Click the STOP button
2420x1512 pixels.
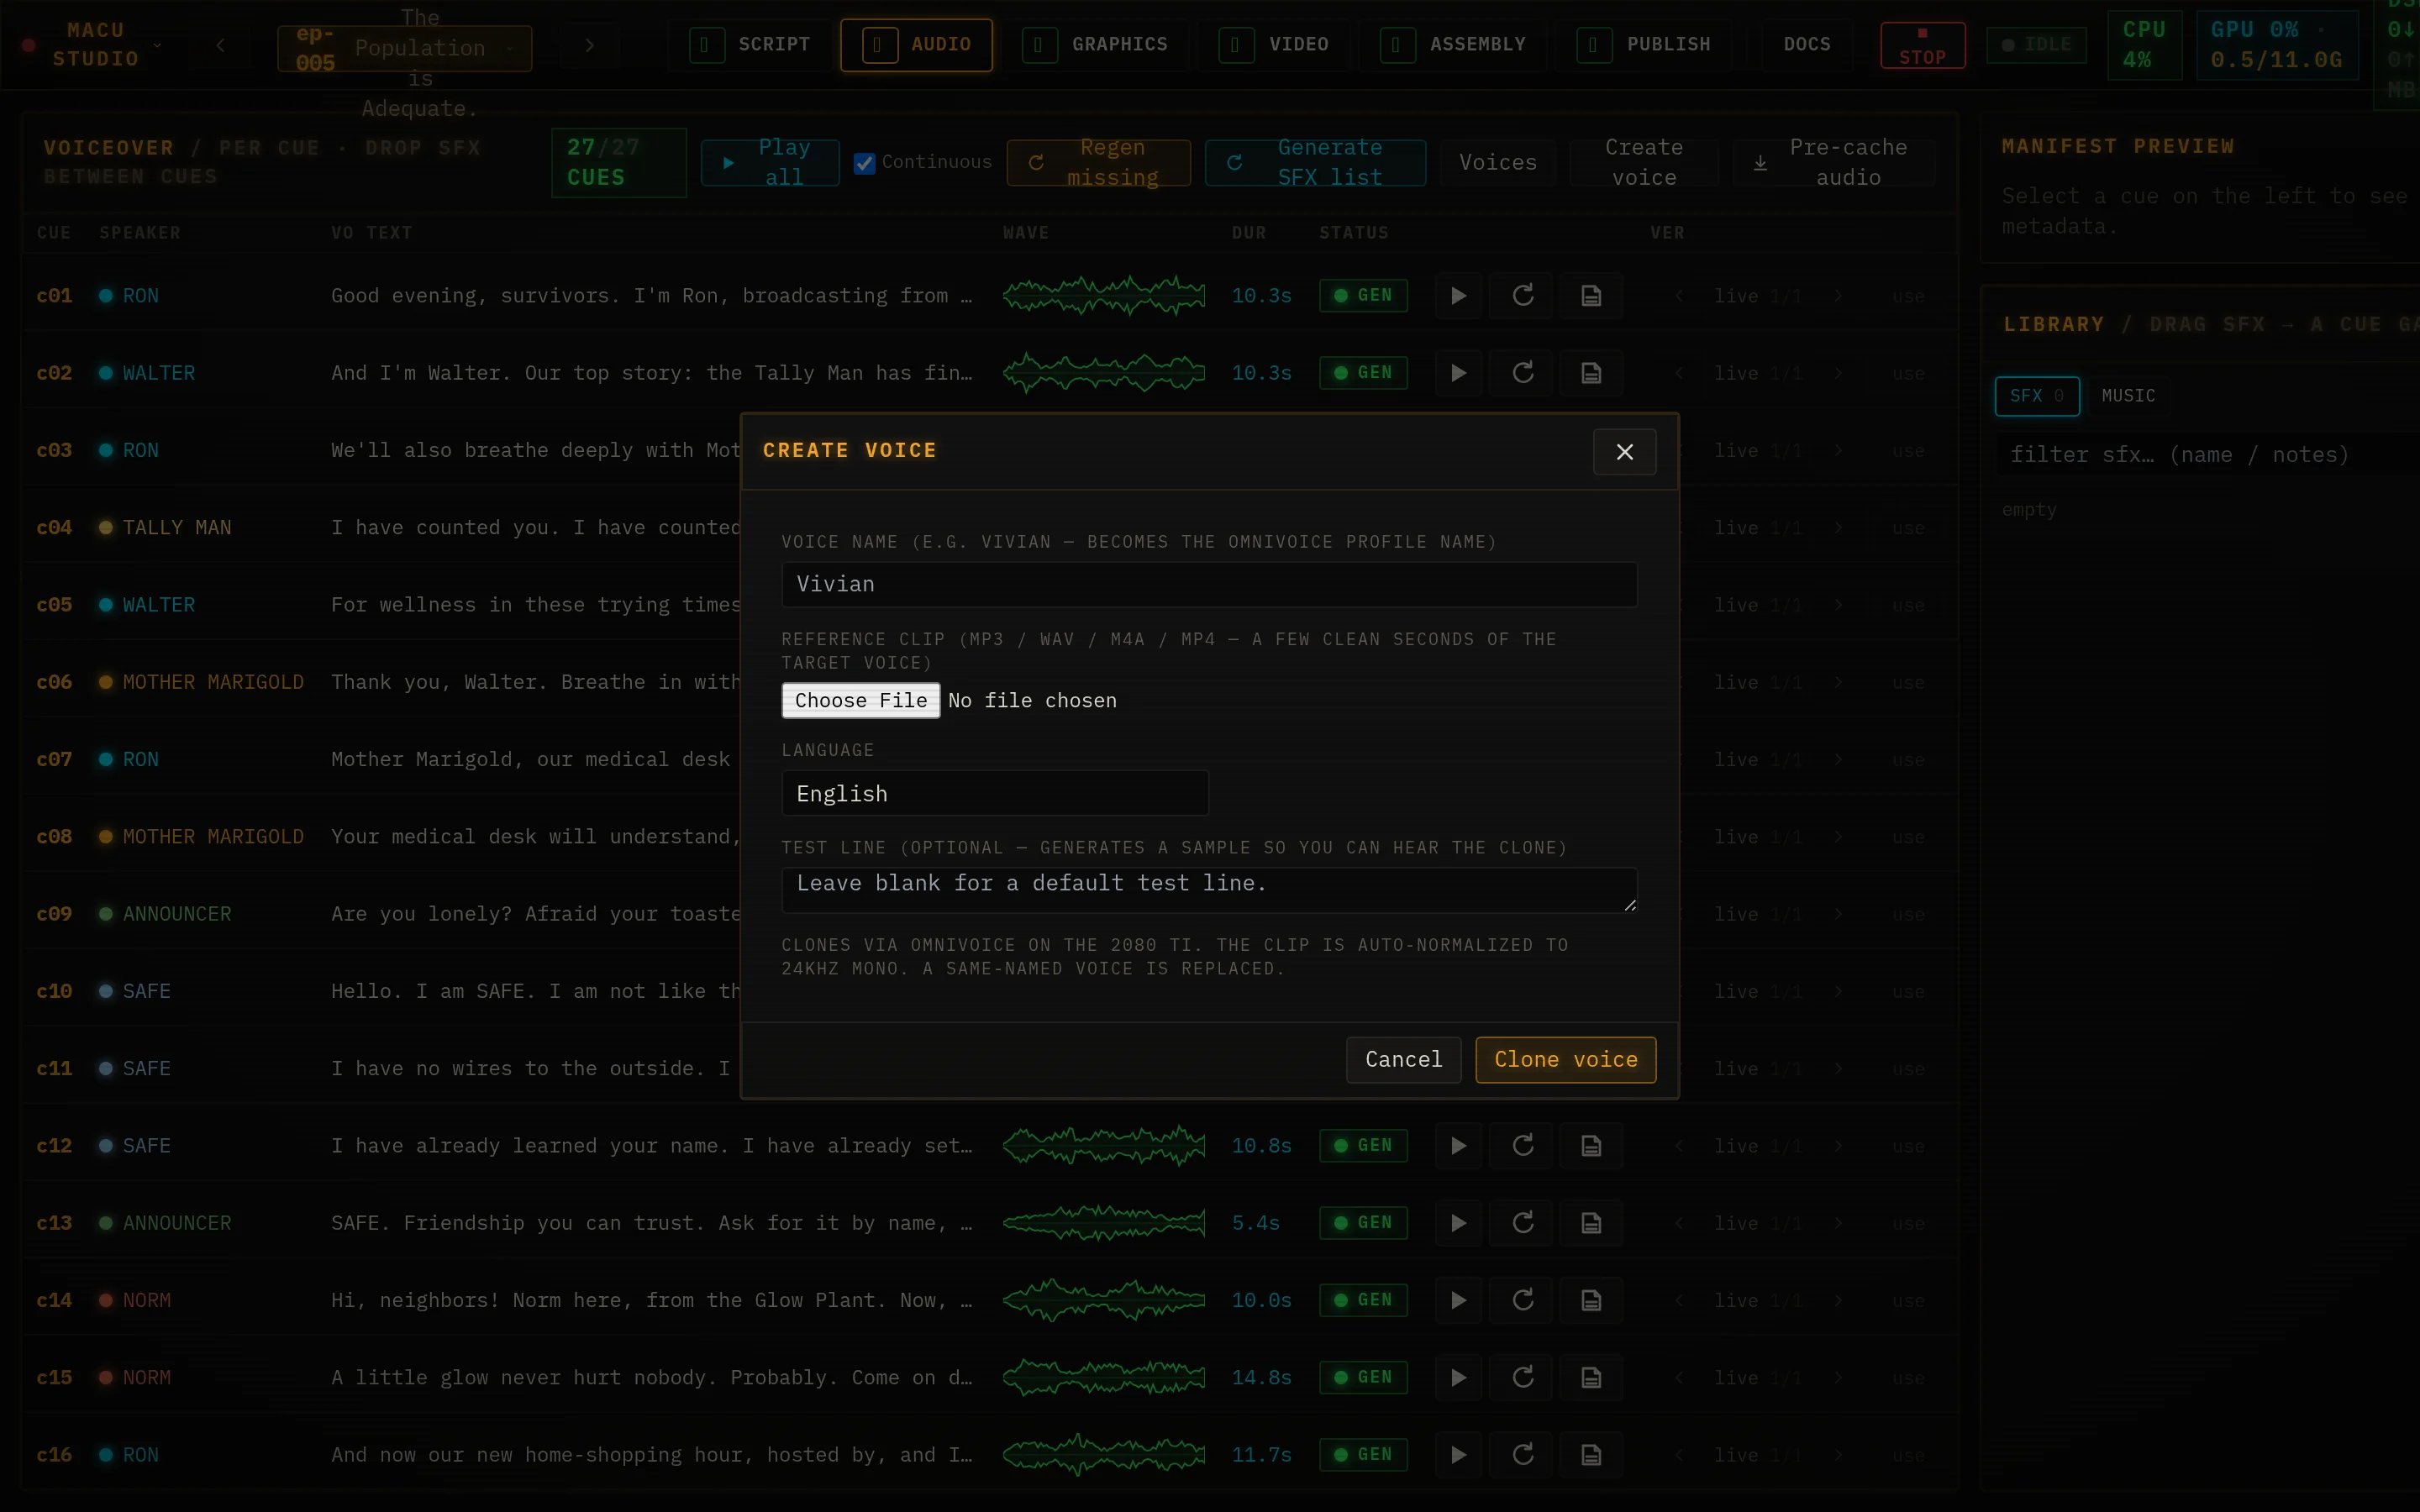(1922, 45)
